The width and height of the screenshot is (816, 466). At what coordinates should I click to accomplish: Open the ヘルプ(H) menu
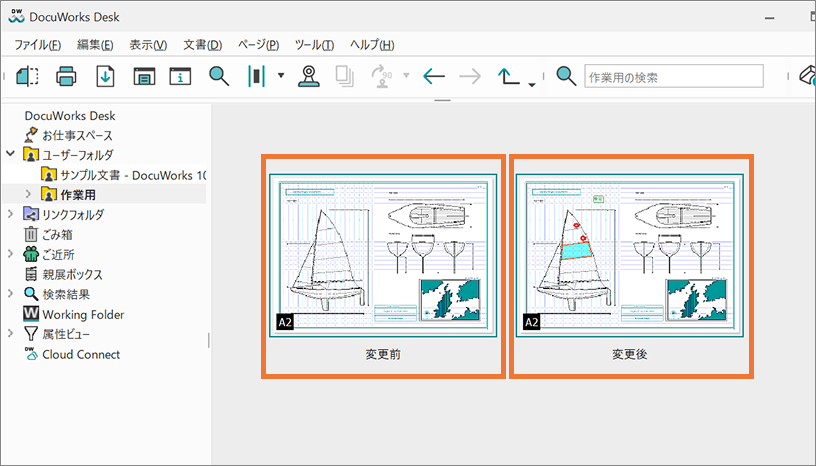coord(372,45)
